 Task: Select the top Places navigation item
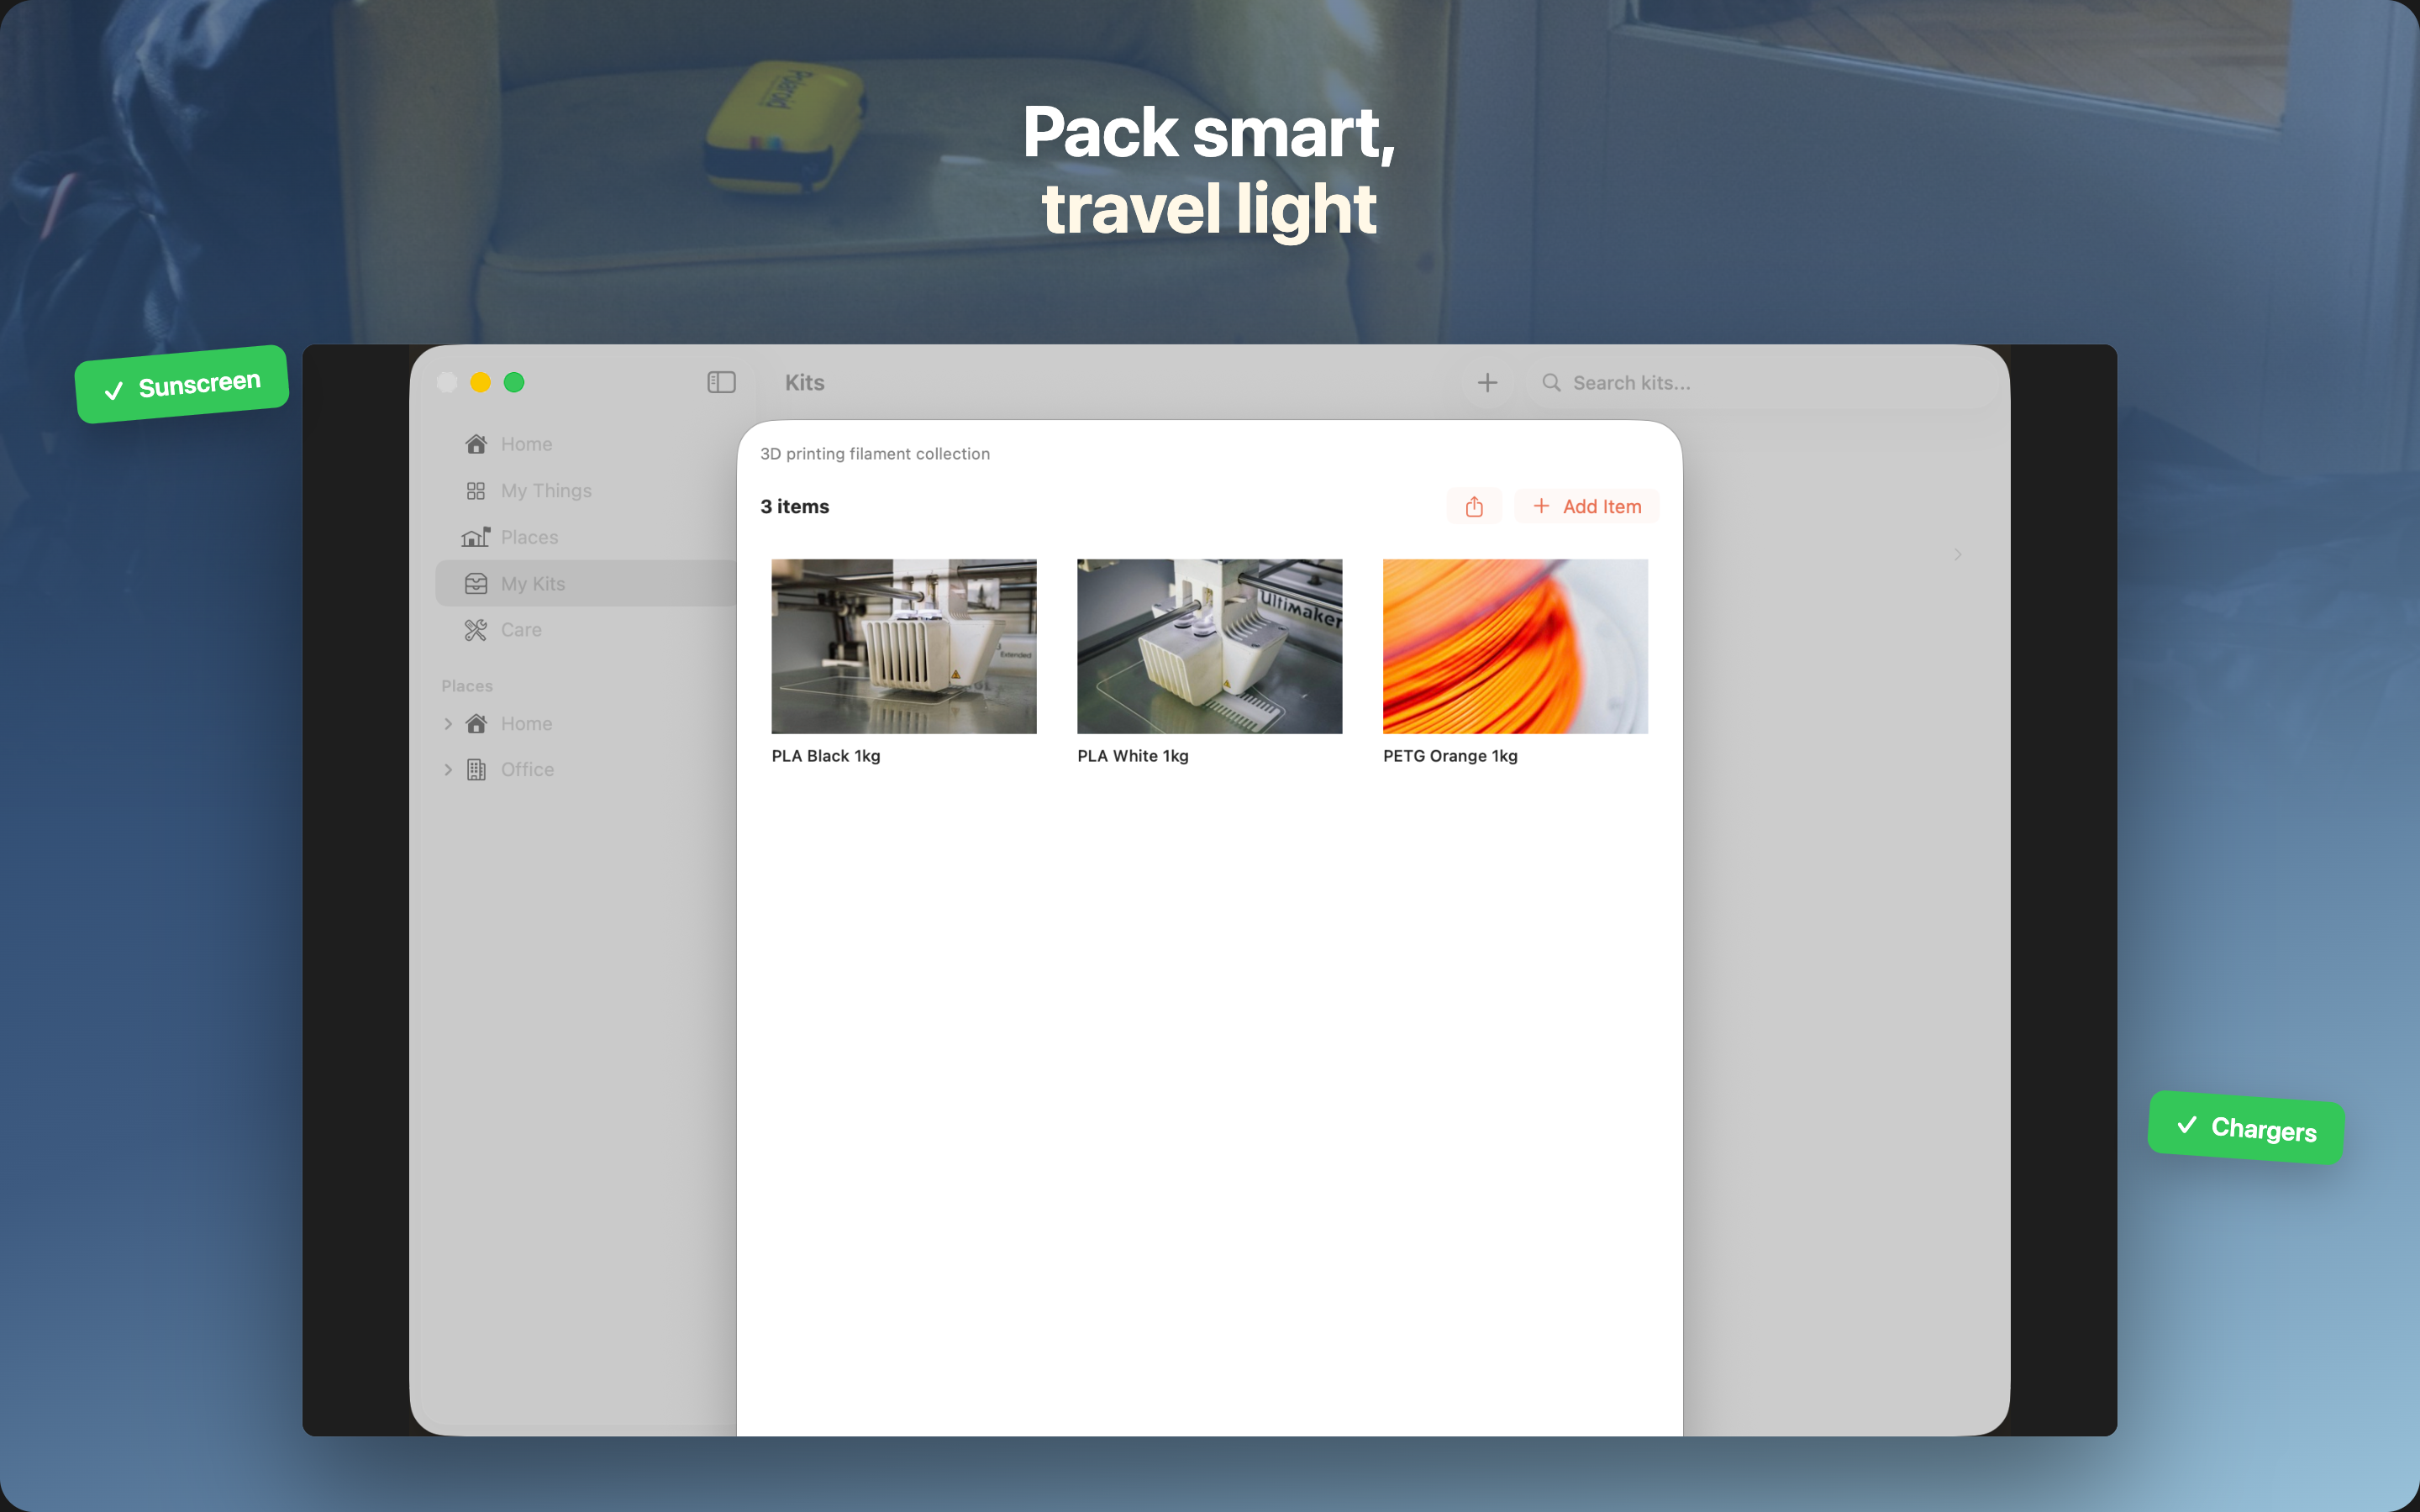586,537
